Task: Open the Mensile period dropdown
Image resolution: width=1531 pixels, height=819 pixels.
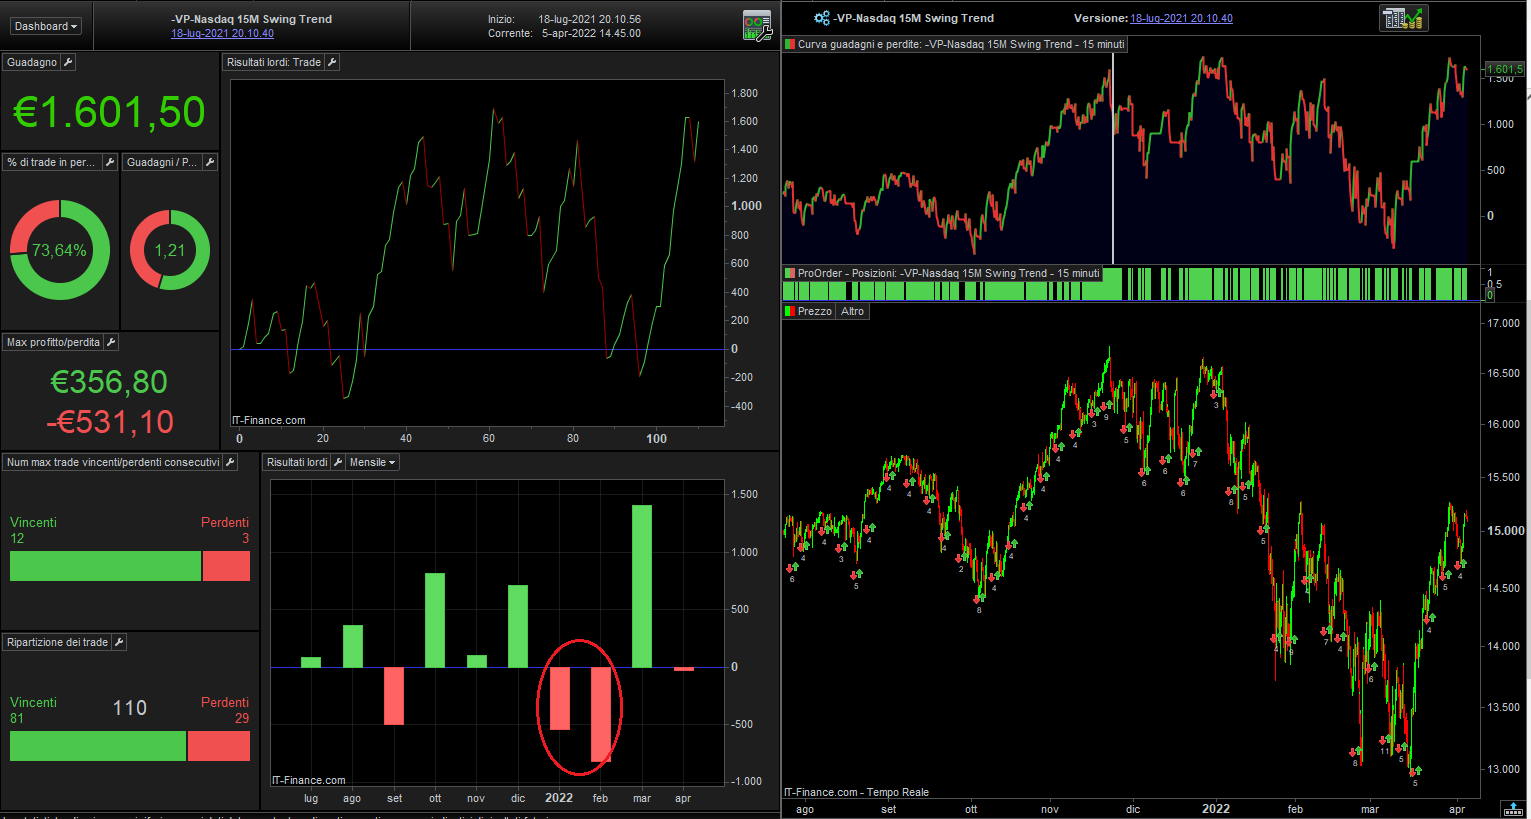Action: click(x=373, y=462)
